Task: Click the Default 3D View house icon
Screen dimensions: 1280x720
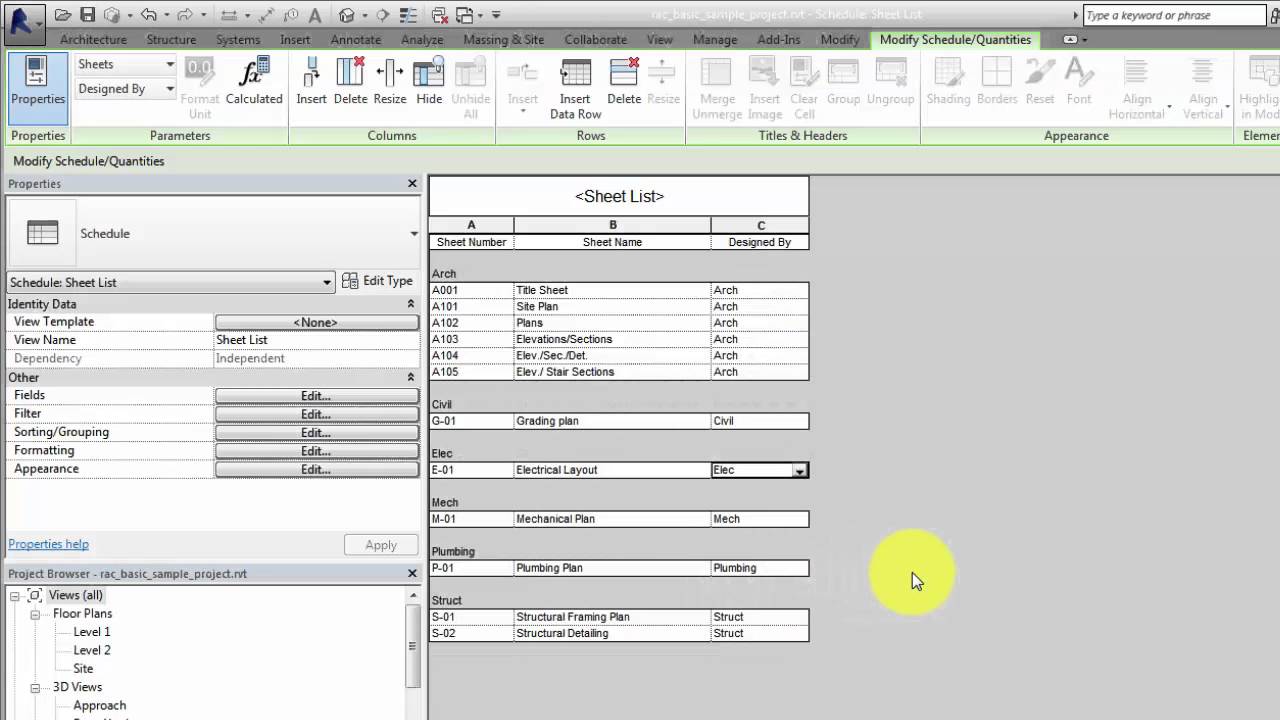Action: tap(346, 15)
